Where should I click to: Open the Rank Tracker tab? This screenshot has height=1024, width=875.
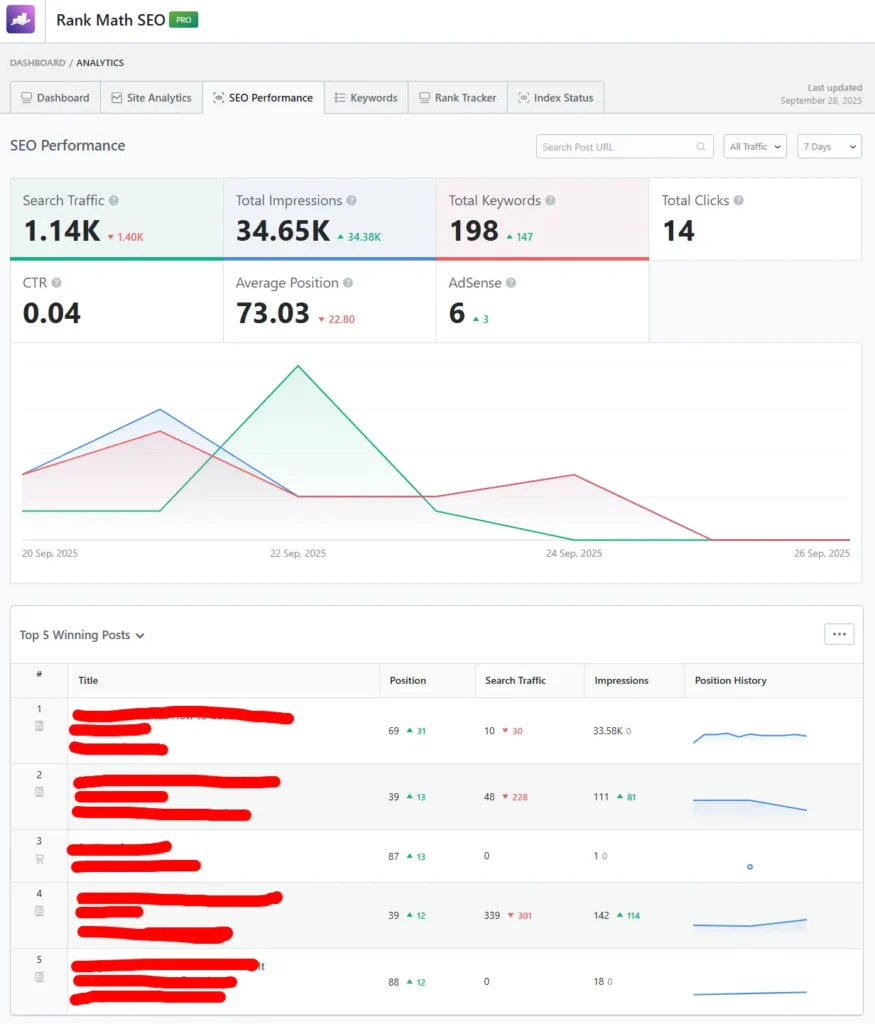457,98
